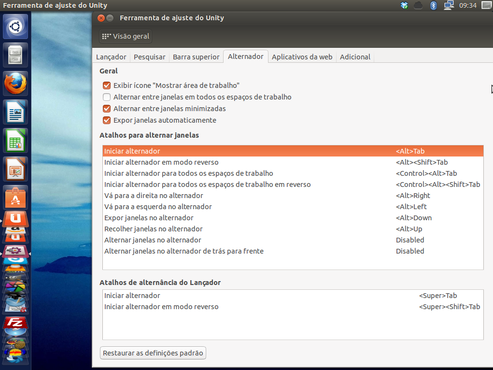The width and height of the screenshot is (493, 370).
Task: Click the dark cloud indicator icon
Action: coord(418,5)
